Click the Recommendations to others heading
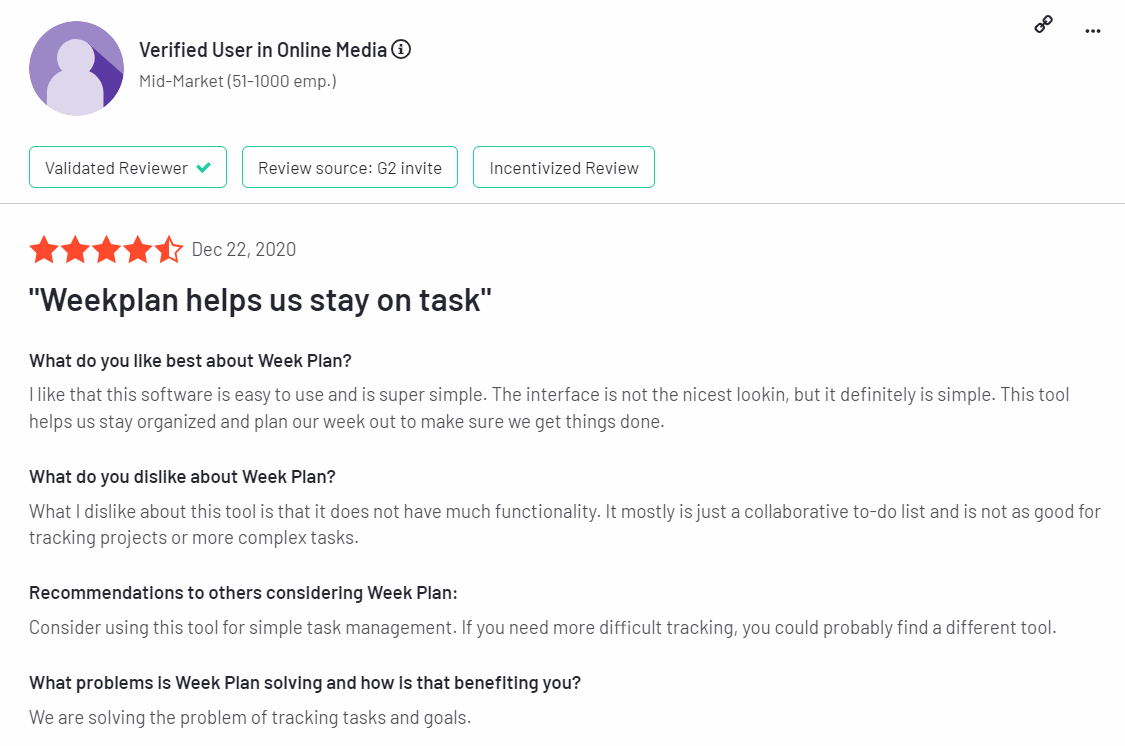 click(243, 592)
